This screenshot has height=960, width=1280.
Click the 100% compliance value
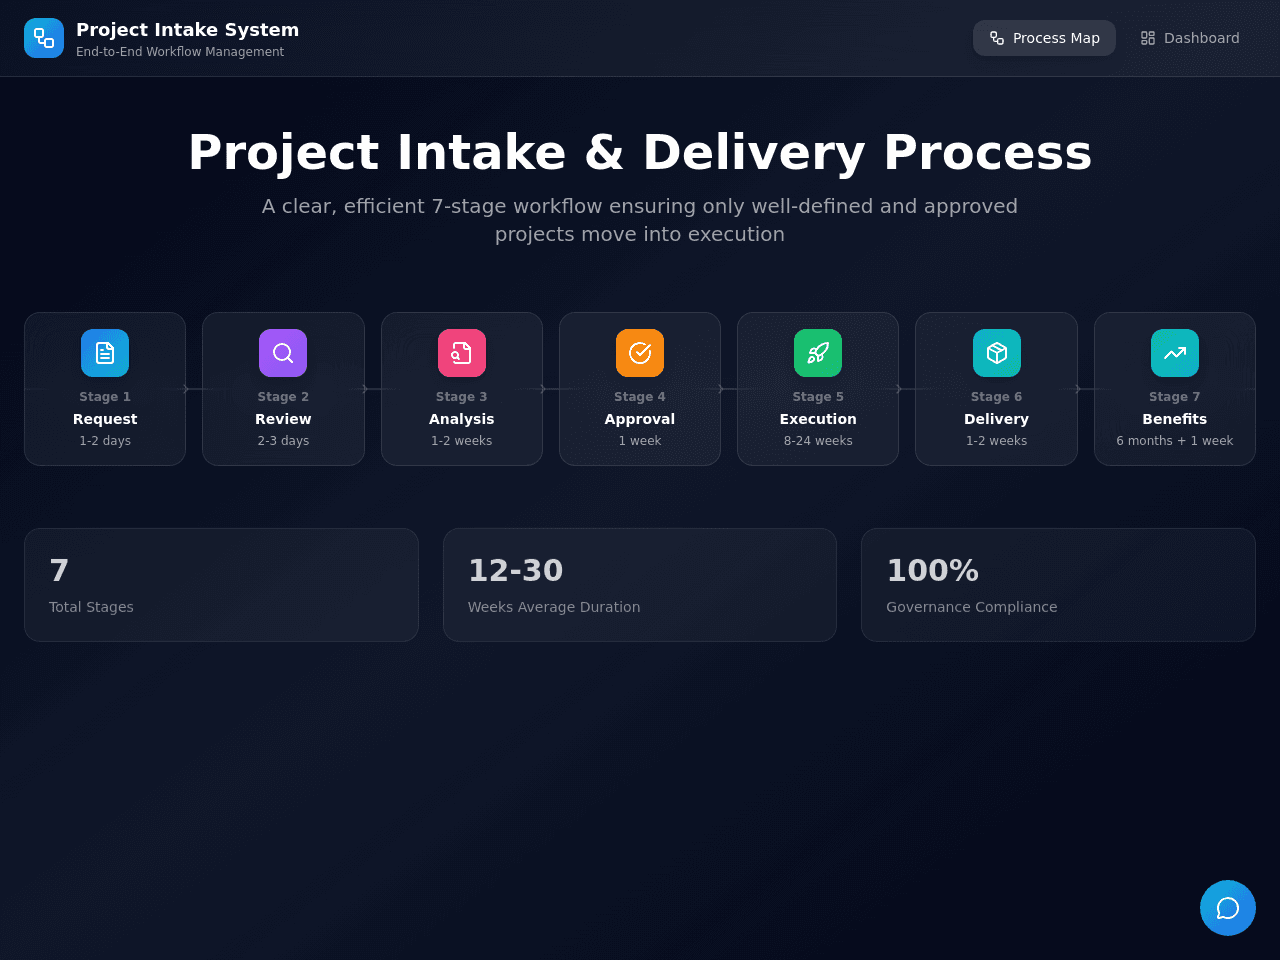[933, 570]
